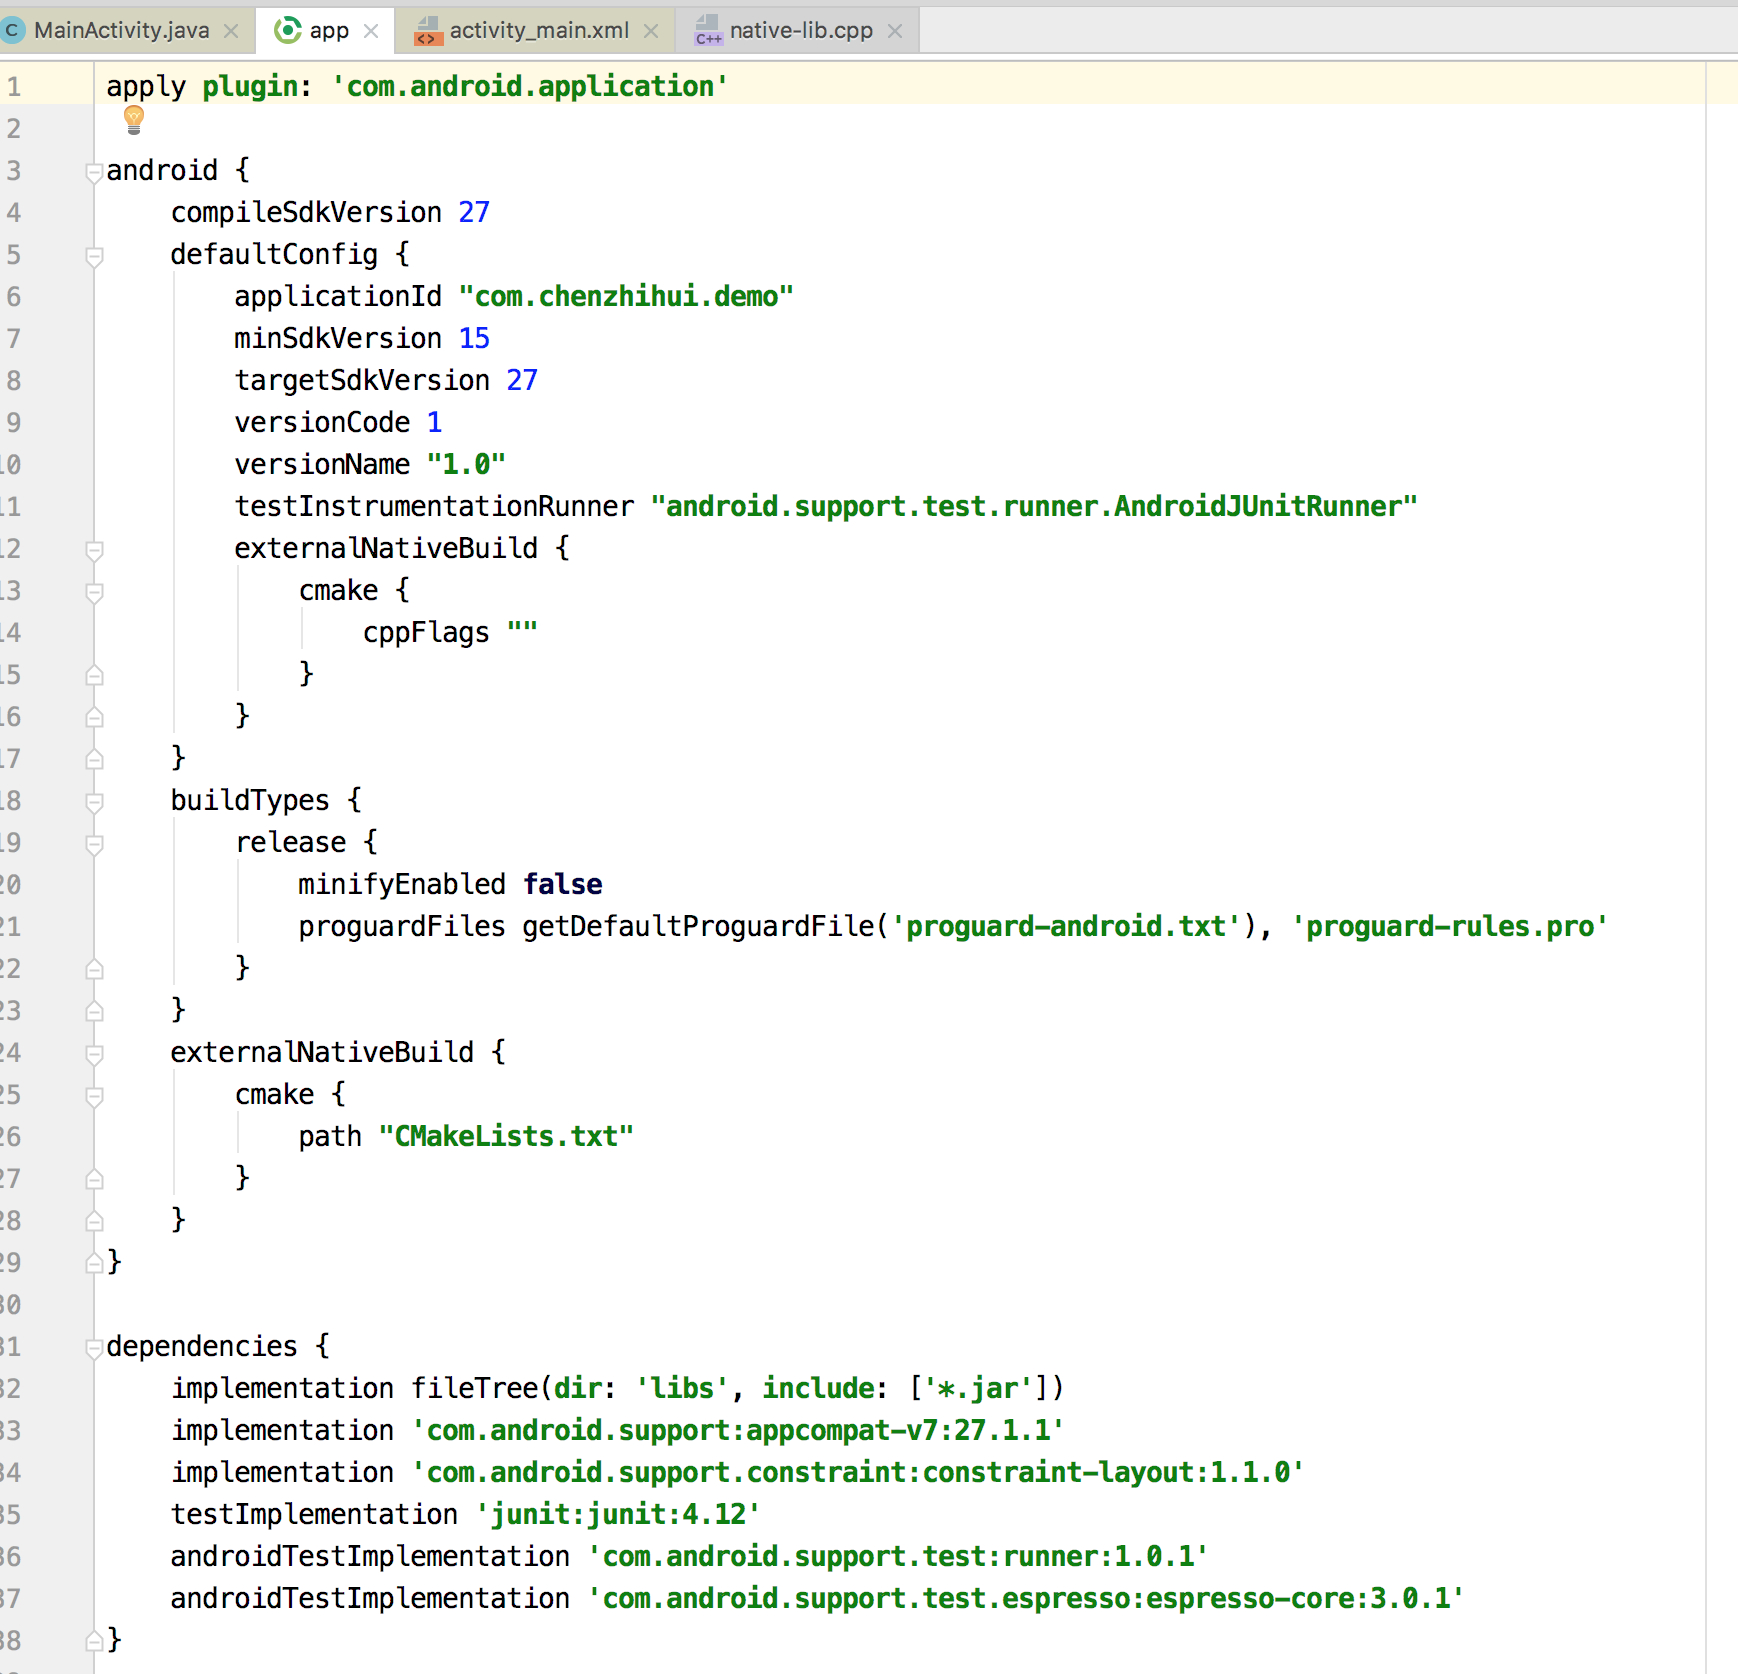Close the MainActivity.java tab
Viewport: 1738px width, 1674px height.
[x=231, y=31]
